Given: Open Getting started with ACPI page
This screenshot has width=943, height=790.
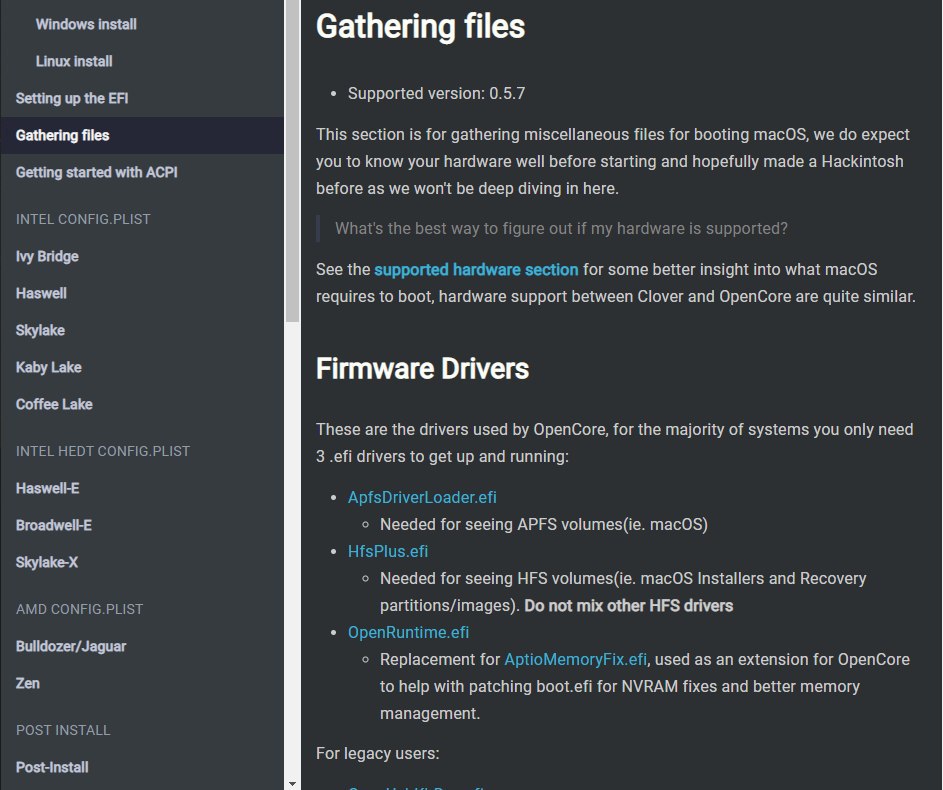Looking at the screenshot, I should point(96,172).
